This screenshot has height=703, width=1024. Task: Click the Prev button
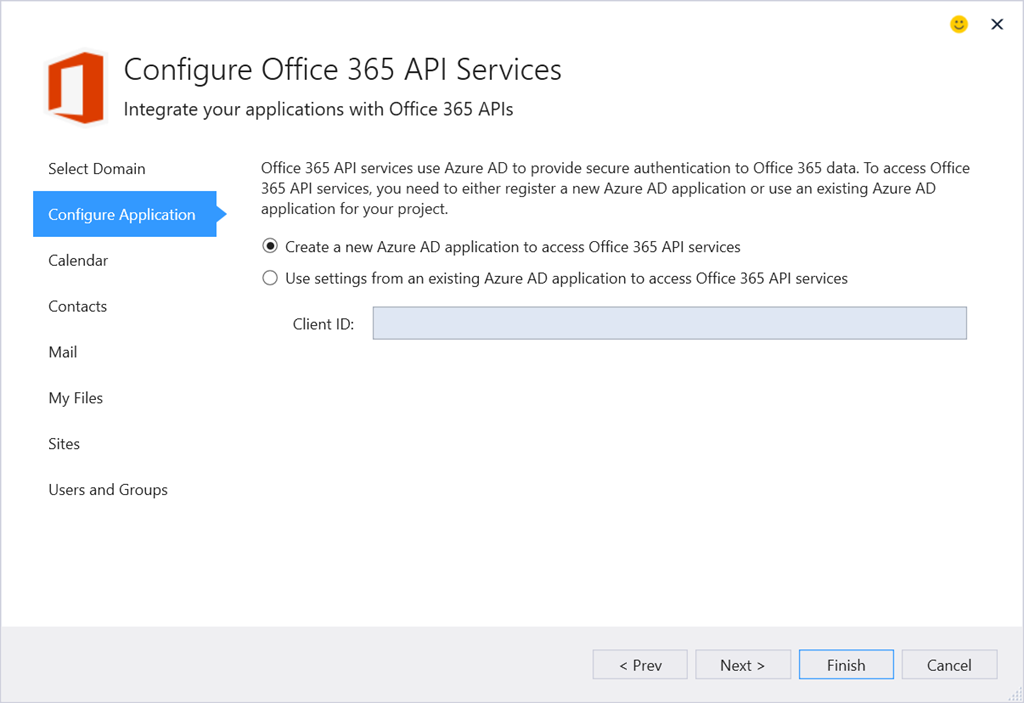[640, 664]
